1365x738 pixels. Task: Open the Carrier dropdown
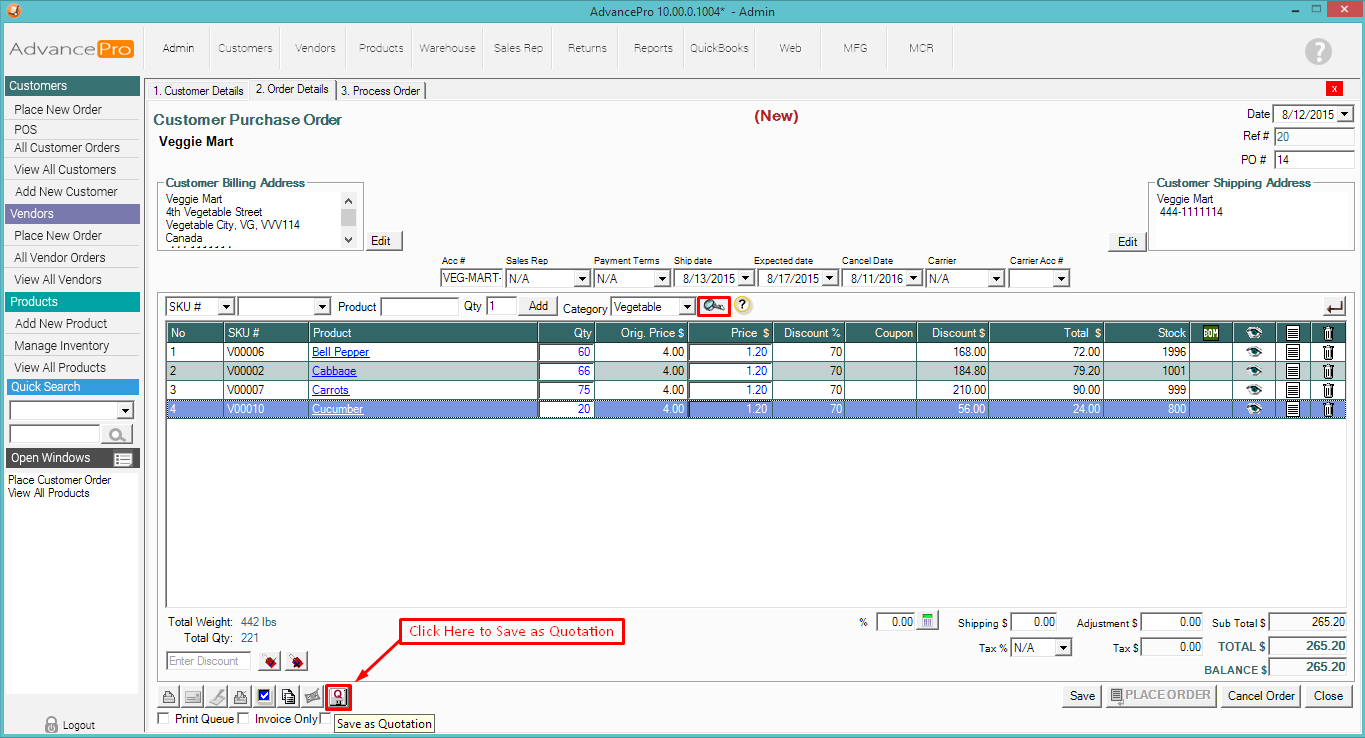point(995,279)
